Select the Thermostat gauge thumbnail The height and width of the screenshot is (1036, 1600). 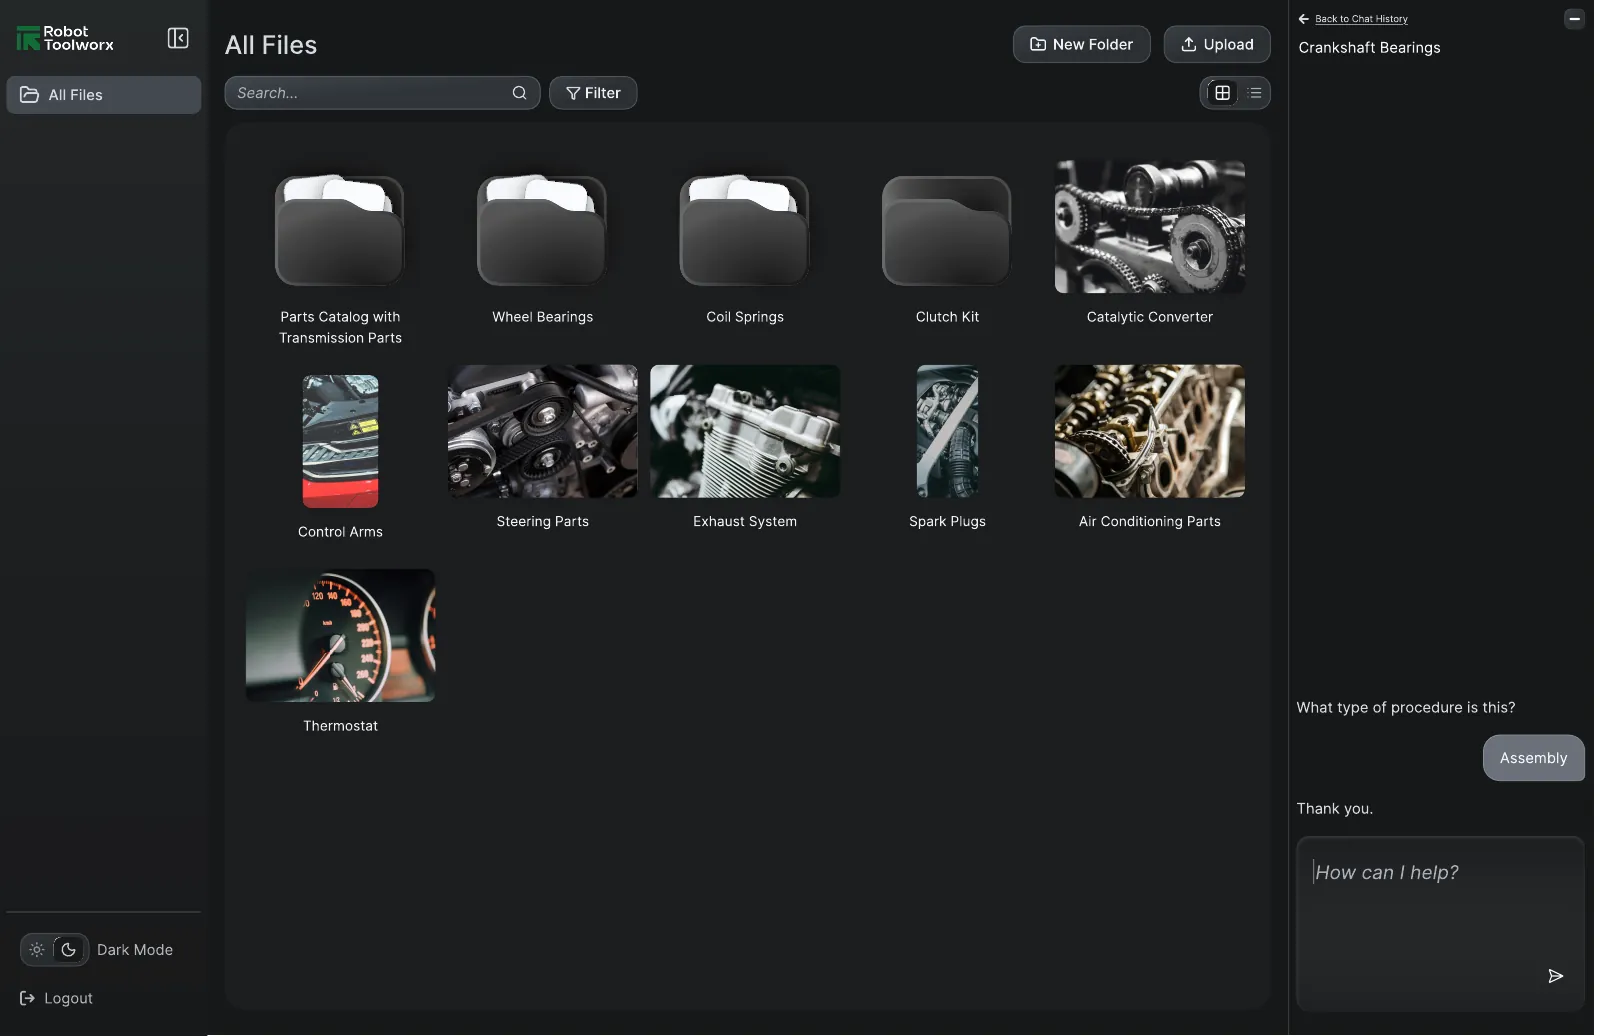pos(340,636)
